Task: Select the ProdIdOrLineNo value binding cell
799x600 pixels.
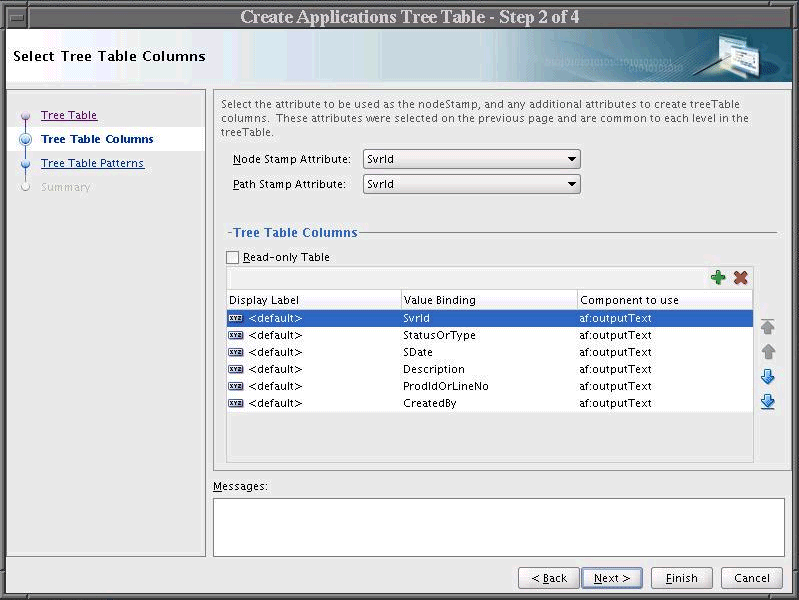Action: pos(489,386)
